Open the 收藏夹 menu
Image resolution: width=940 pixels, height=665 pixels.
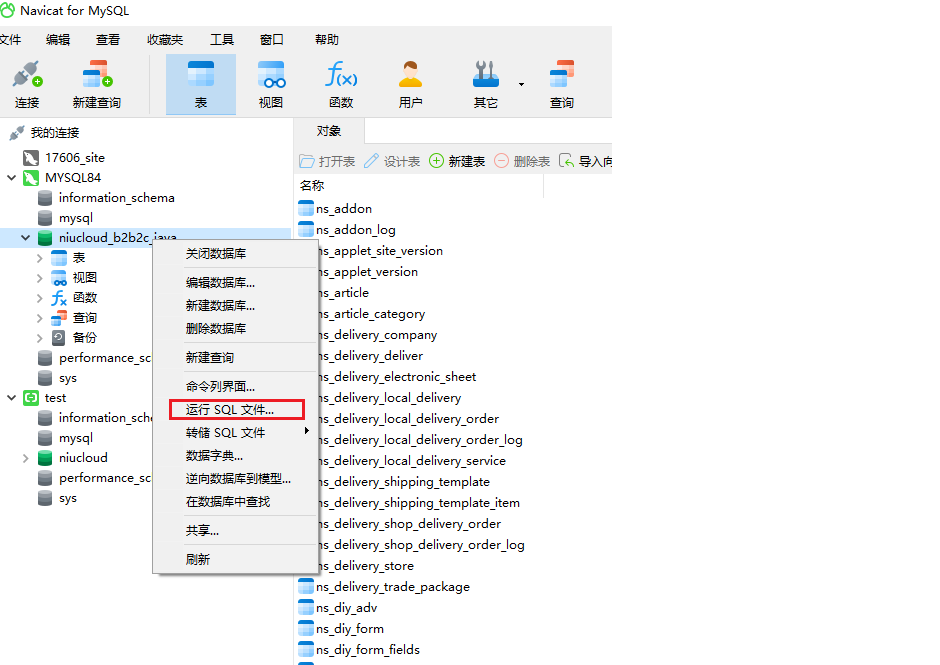(165, 40)
